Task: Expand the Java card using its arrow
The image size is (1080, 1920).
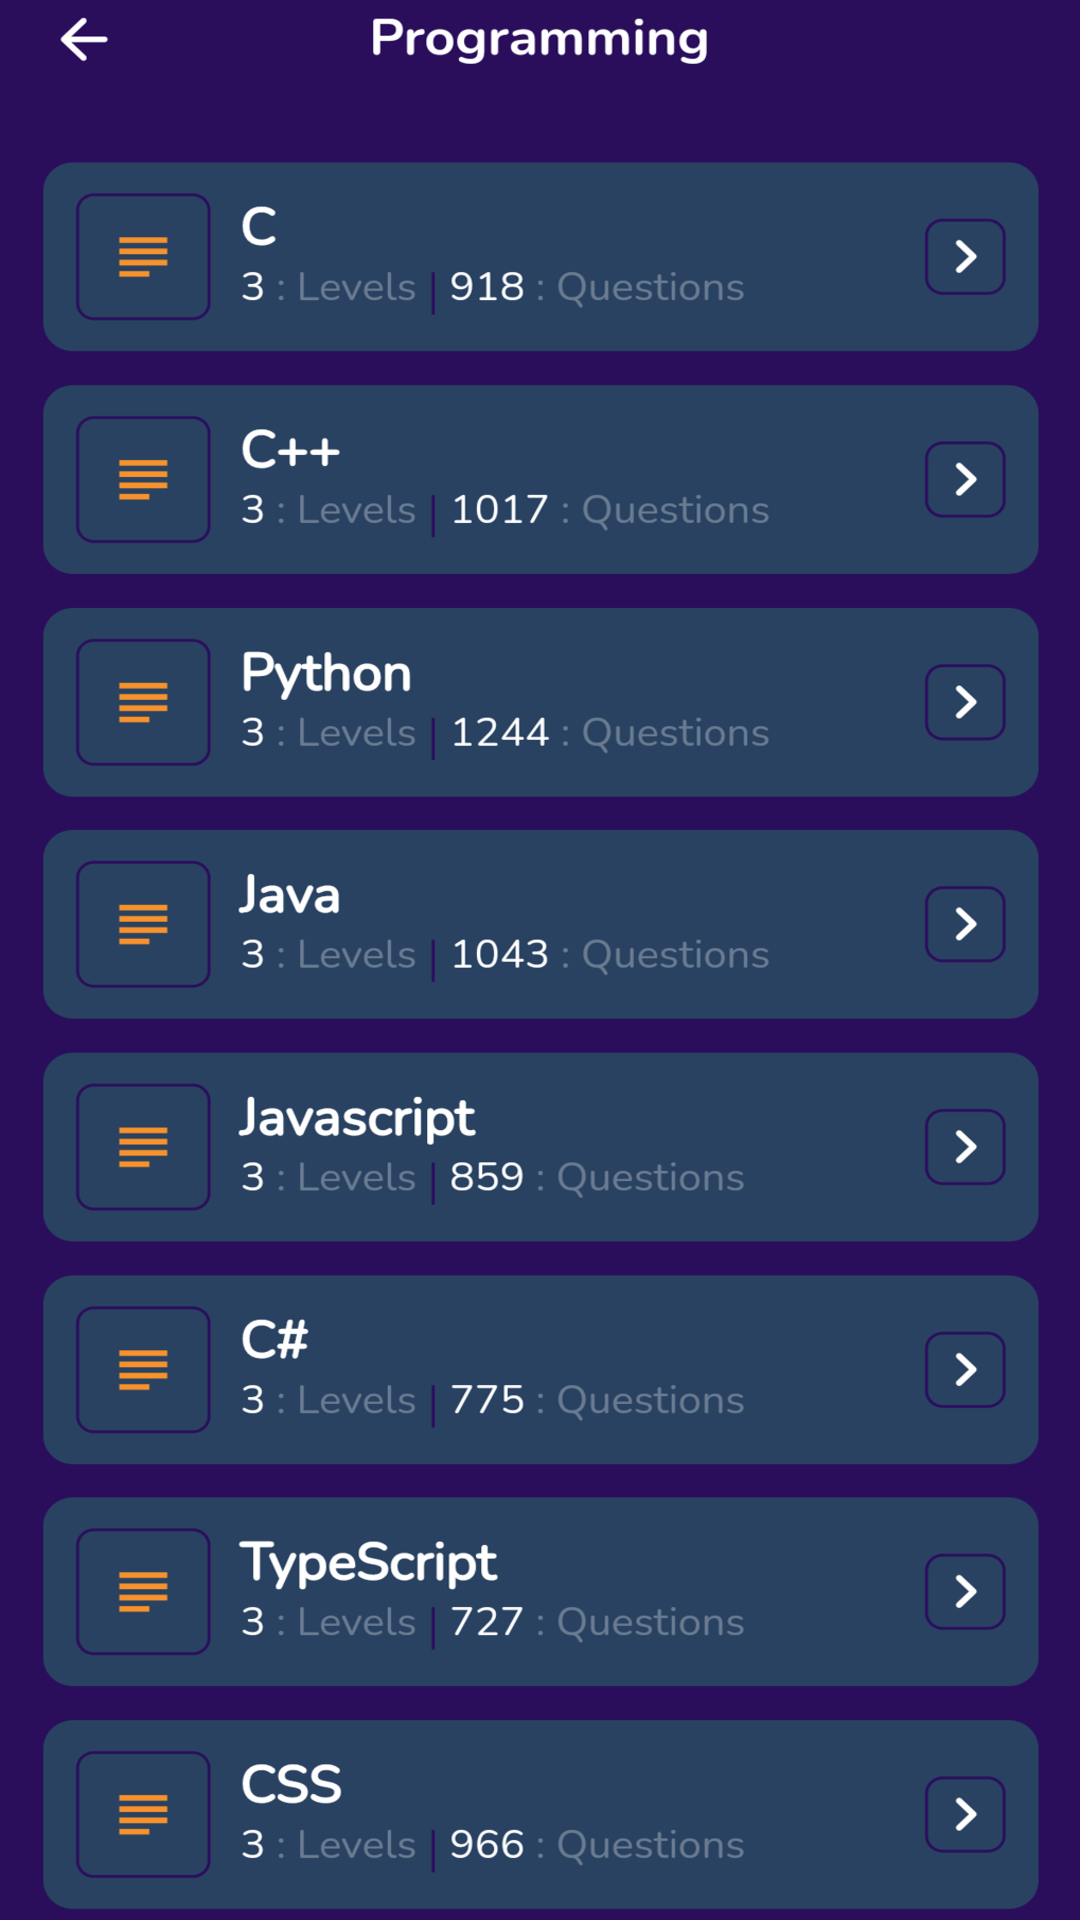Action: tap(965, 923)
